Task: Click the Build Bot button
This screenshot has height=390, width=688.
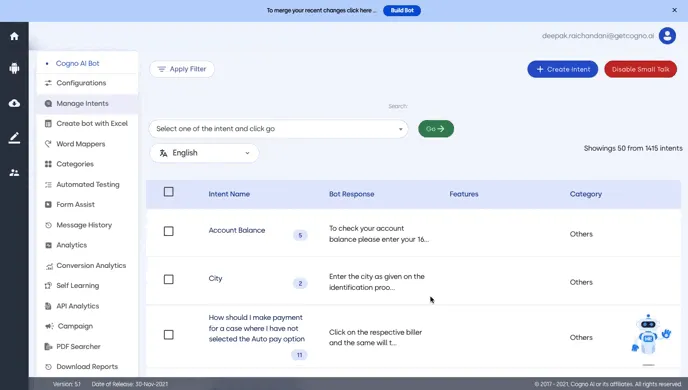Action: [402, 10]
